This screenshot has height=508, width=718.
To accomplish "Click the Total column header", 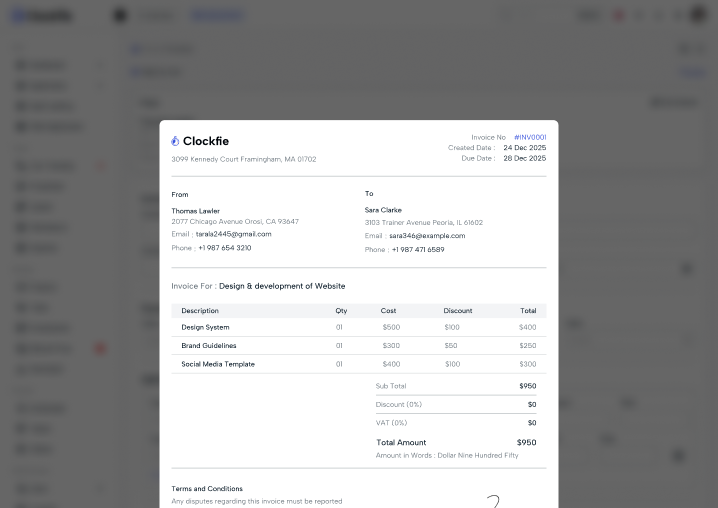I will [528, 311].
